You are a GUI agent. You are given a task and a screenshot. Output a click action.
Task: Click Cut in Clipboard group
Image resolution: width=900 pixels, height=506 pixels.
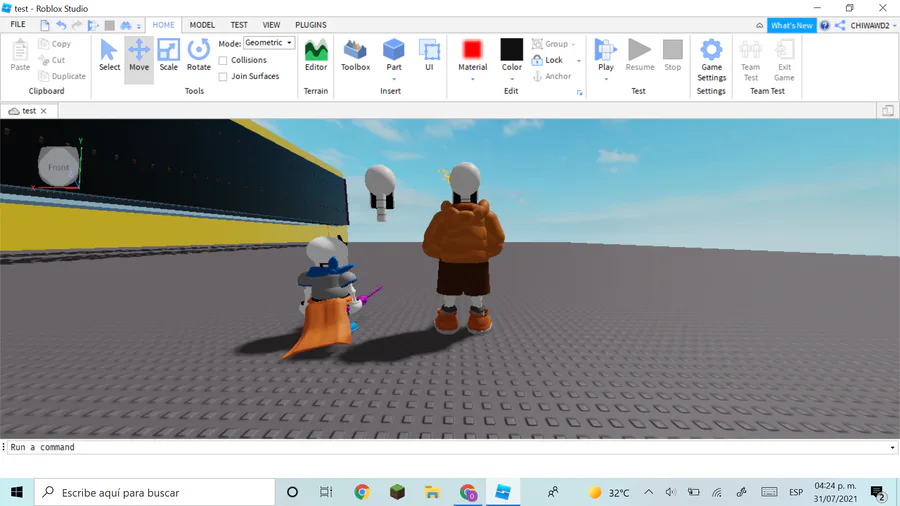pos(52,60)
